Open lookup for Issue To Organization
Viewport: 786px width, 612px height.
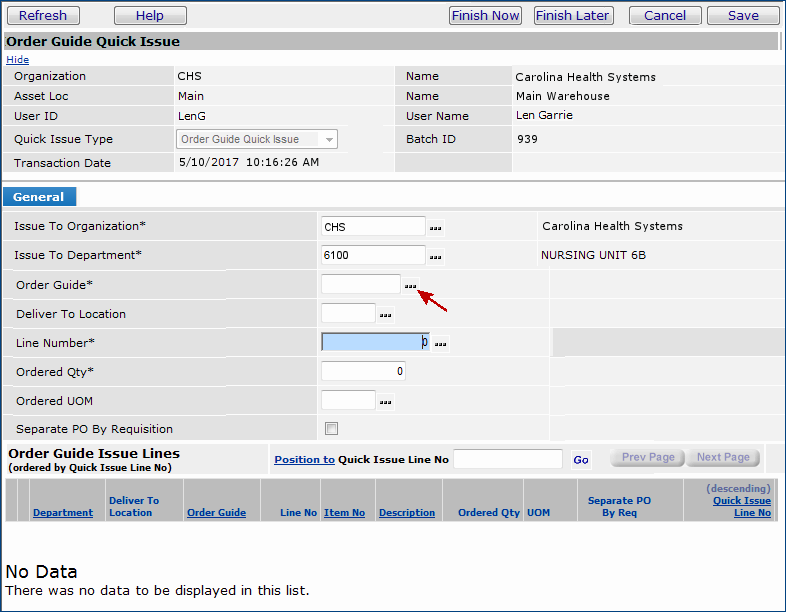[x=435, y=228]
